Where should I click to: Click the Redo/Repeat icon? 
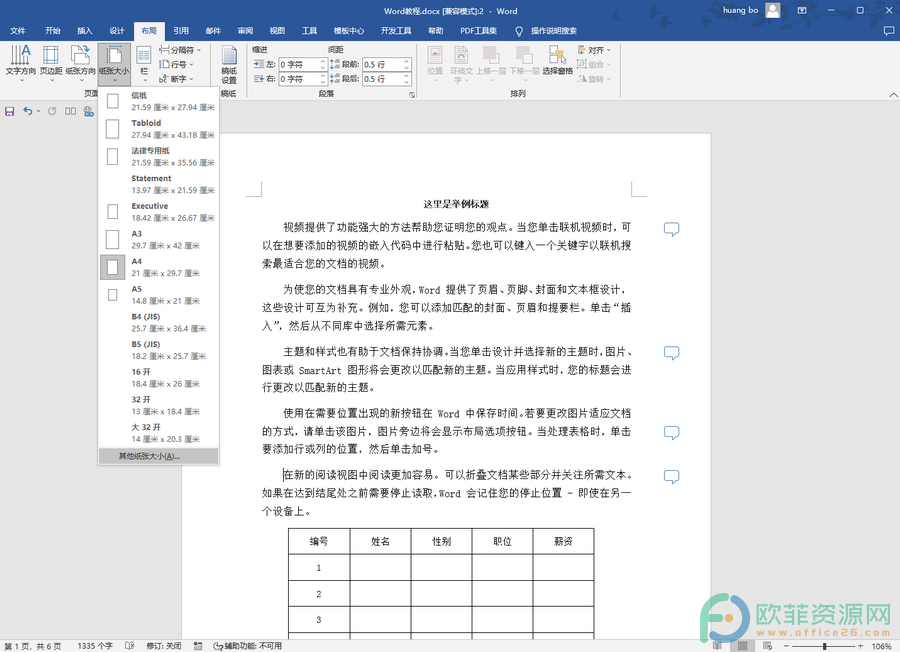point(52,111)
